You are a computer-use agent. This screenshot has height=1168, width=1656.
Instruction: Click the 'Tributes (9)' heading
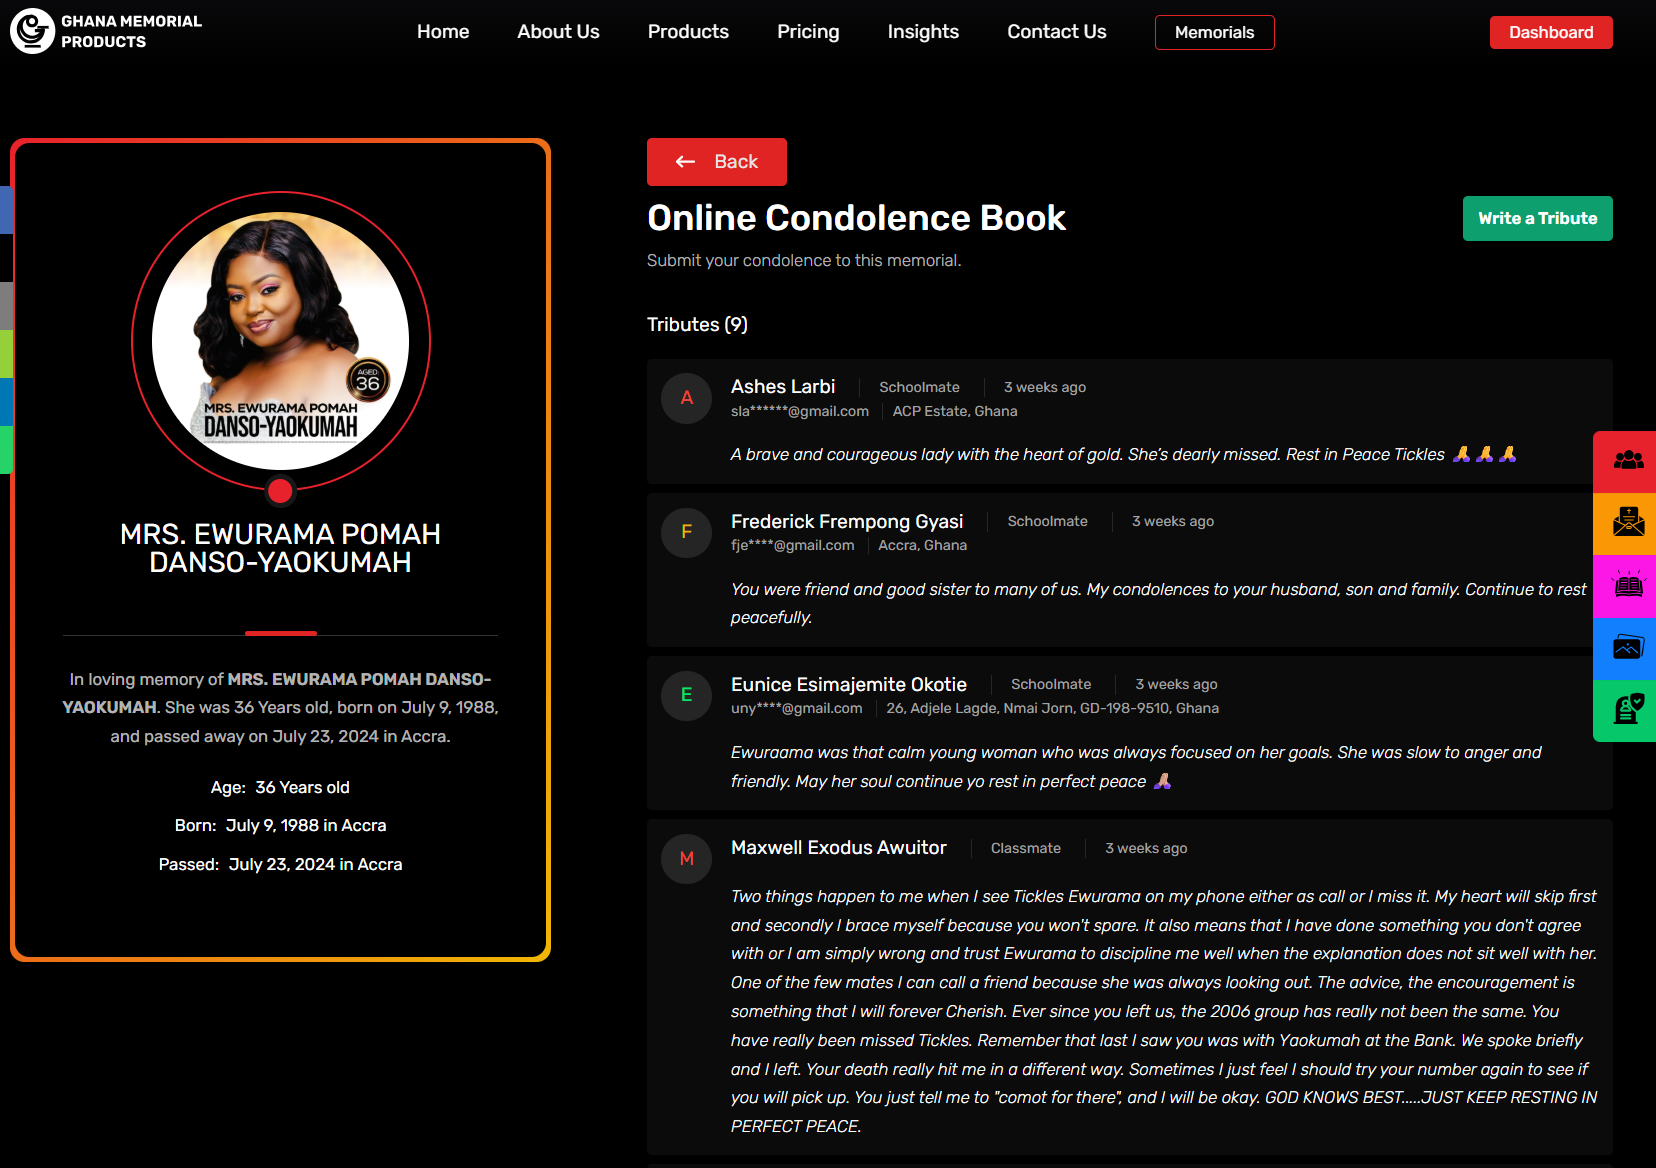pyautogui.click(x=697, y=325)
